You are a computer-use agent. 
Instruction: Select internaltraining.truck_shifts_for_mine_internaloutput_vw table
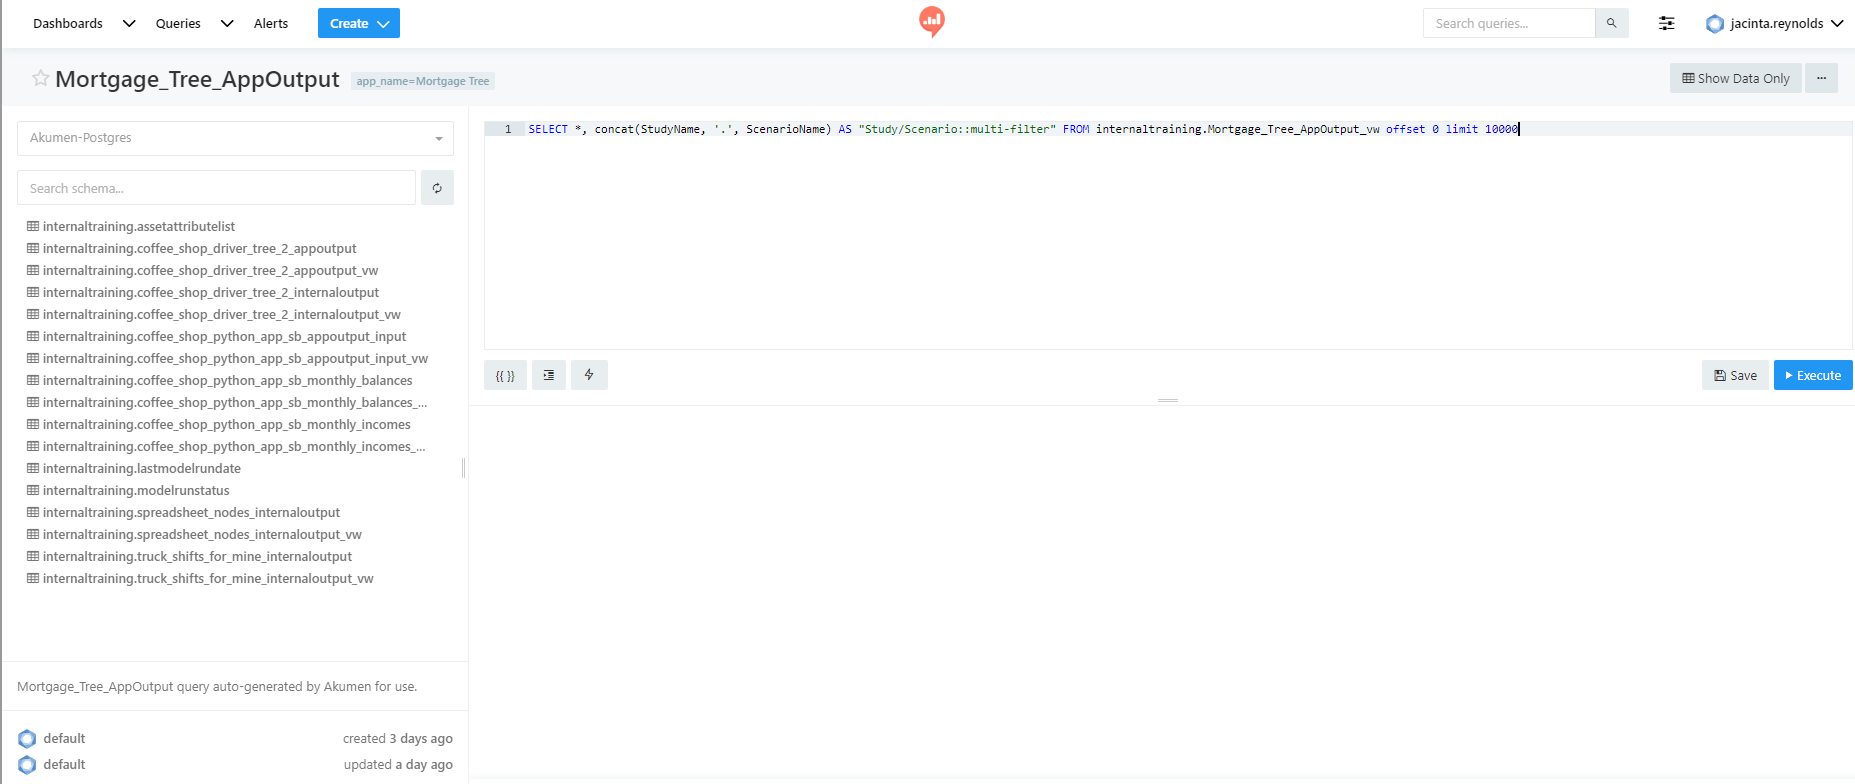coord(208,578)
